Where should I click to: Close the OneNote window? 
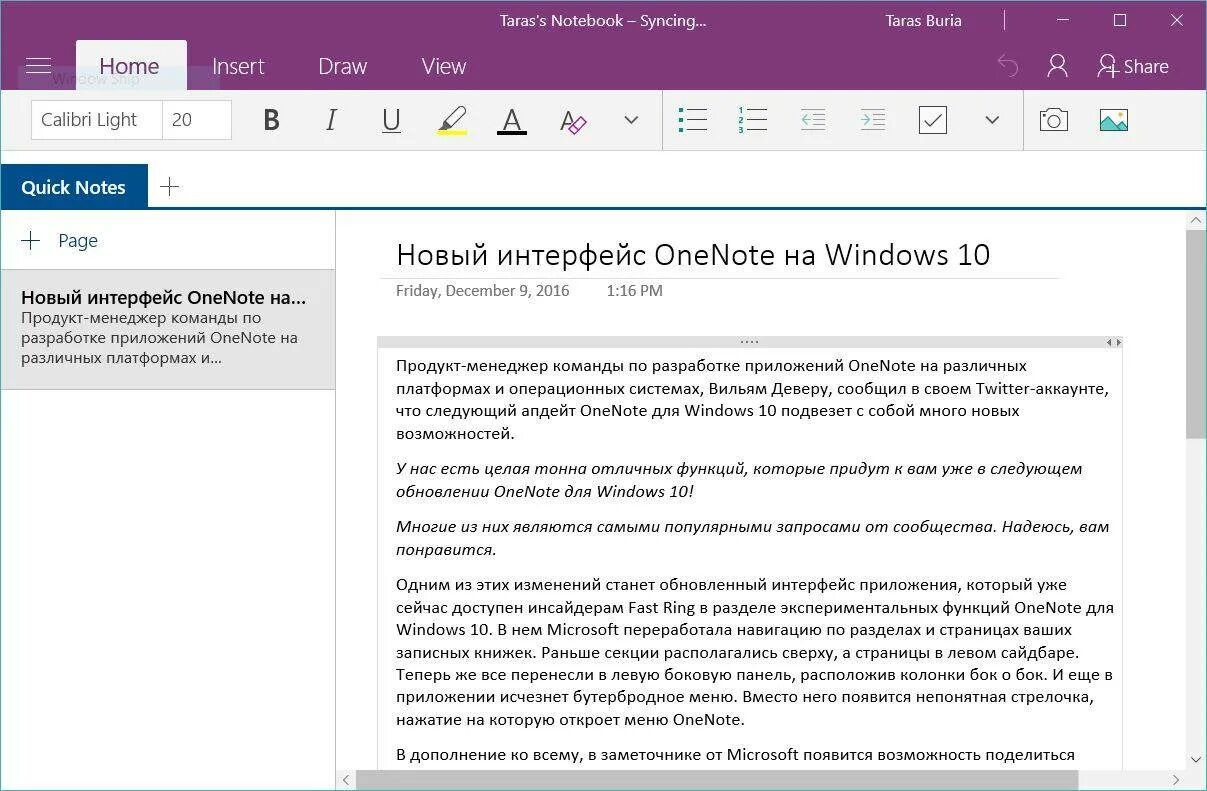click(x=1176, y=20)
